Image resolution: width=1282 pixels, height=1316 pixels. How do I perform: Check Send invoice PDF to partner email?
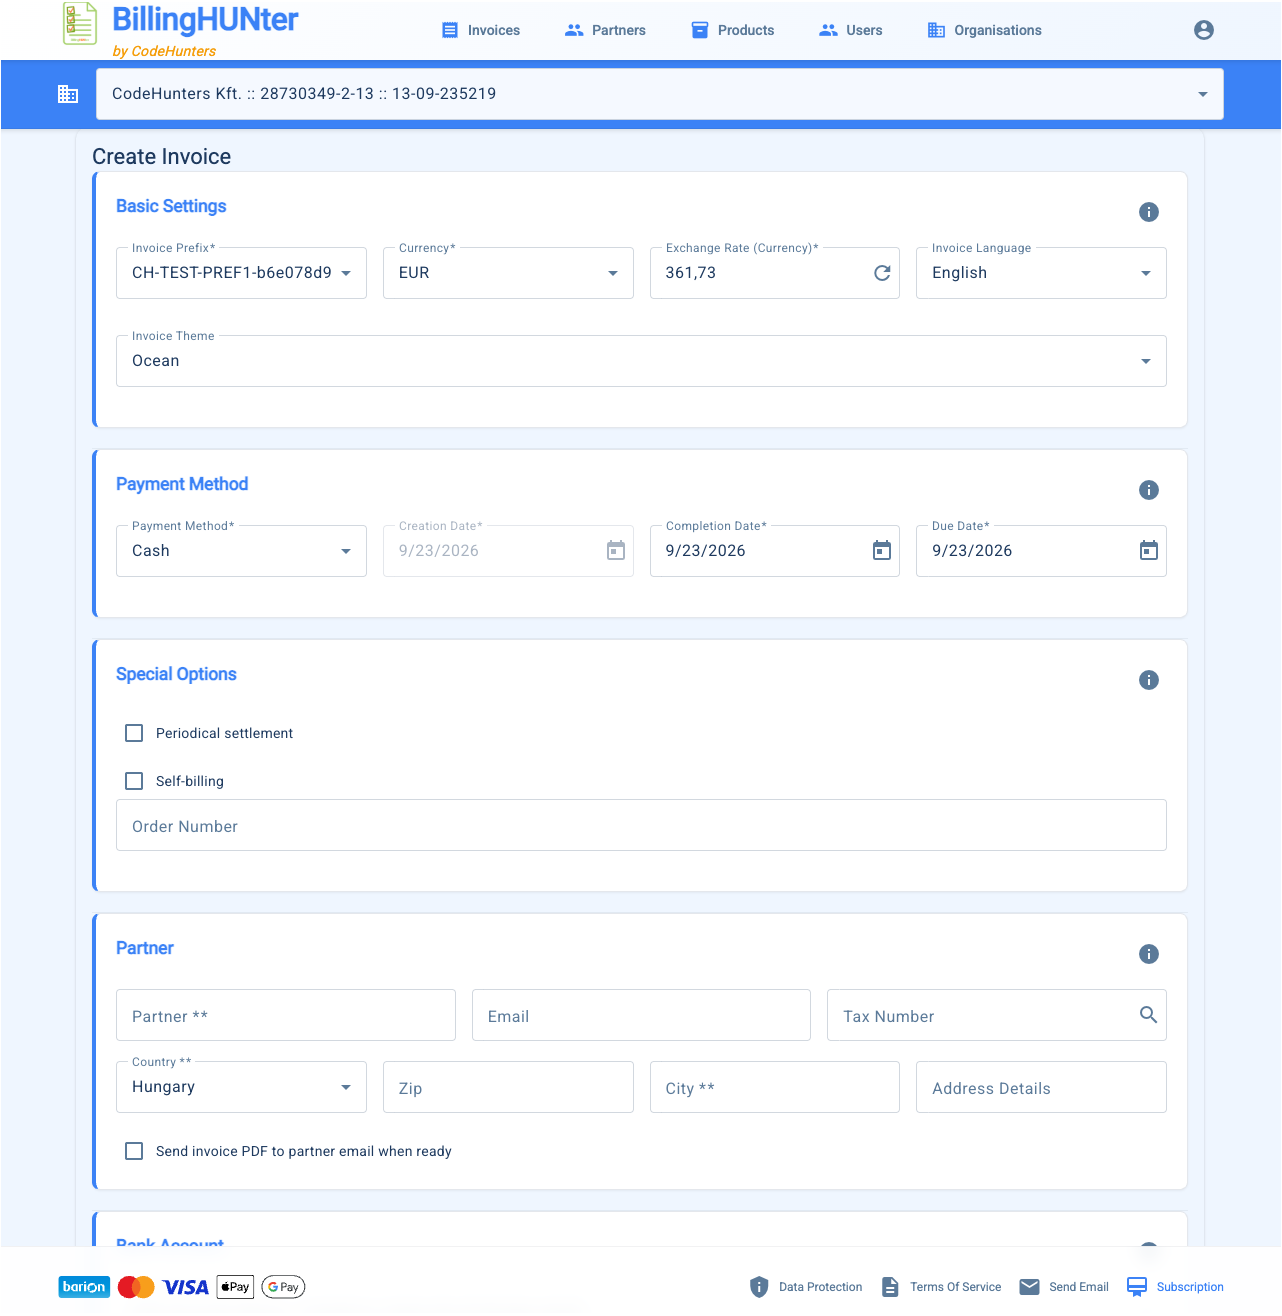134,1151
